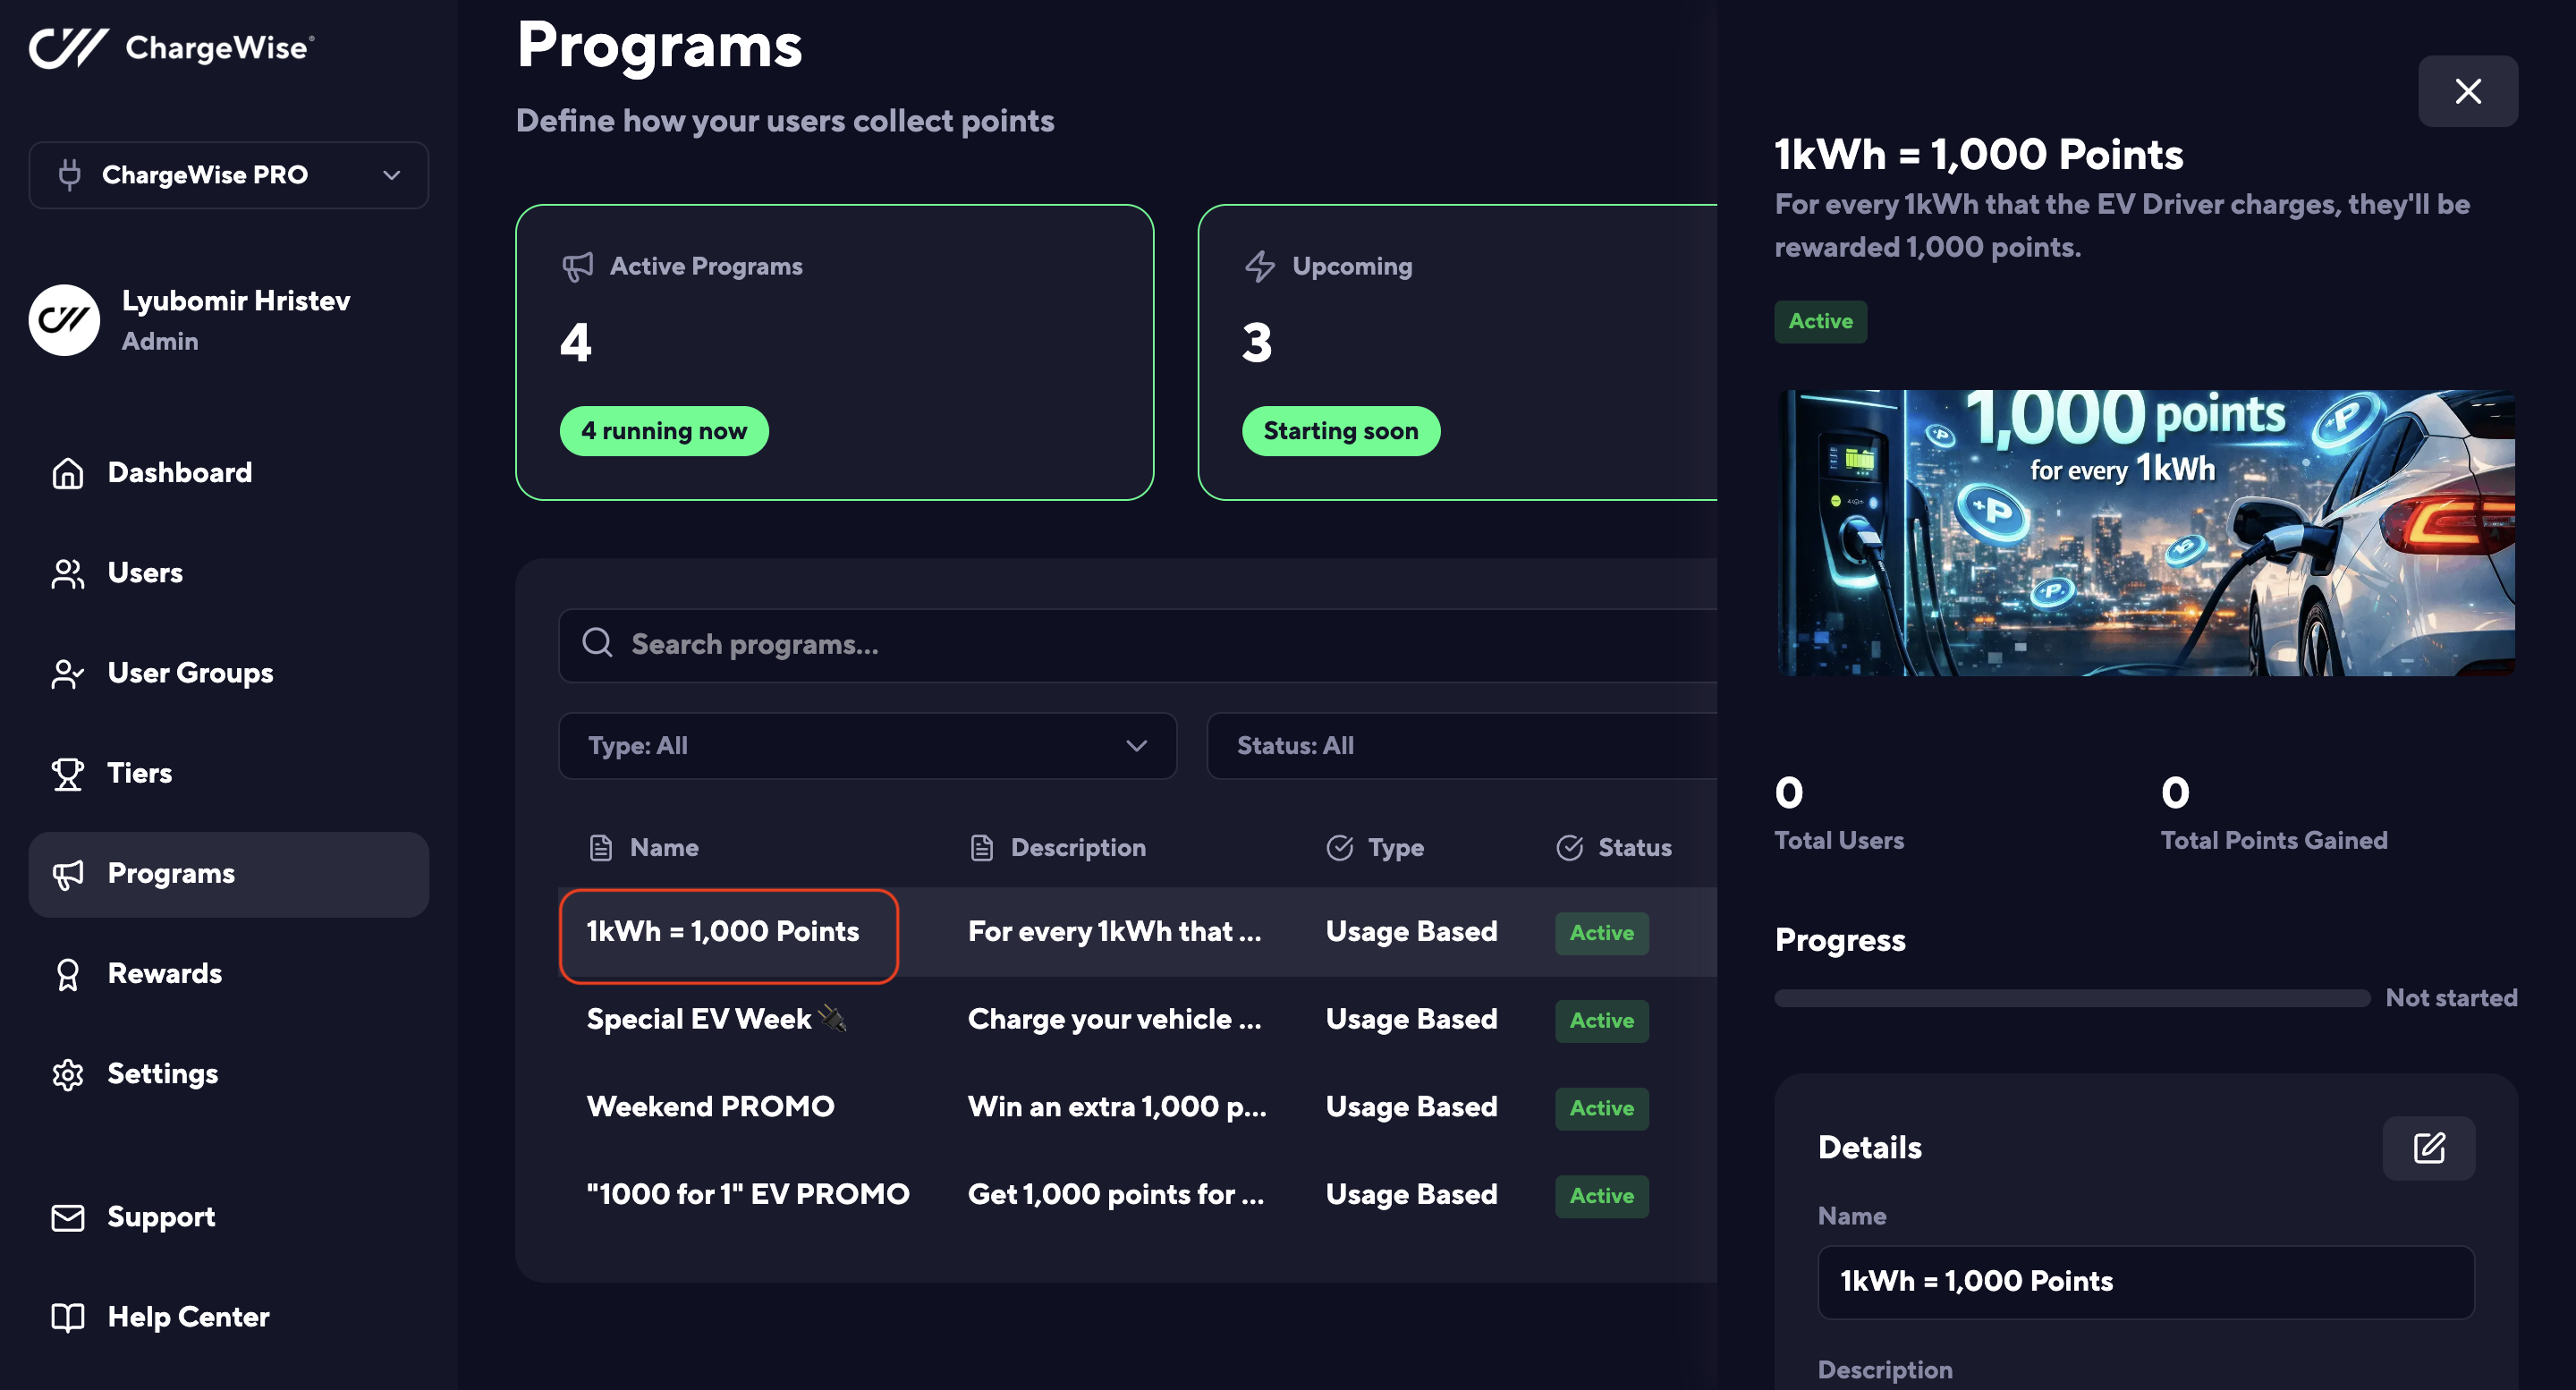The height and width of the screenshot is (1390, 2576).
Task: Click the pencil edit icon in Details
Action: point(2428,1148)
